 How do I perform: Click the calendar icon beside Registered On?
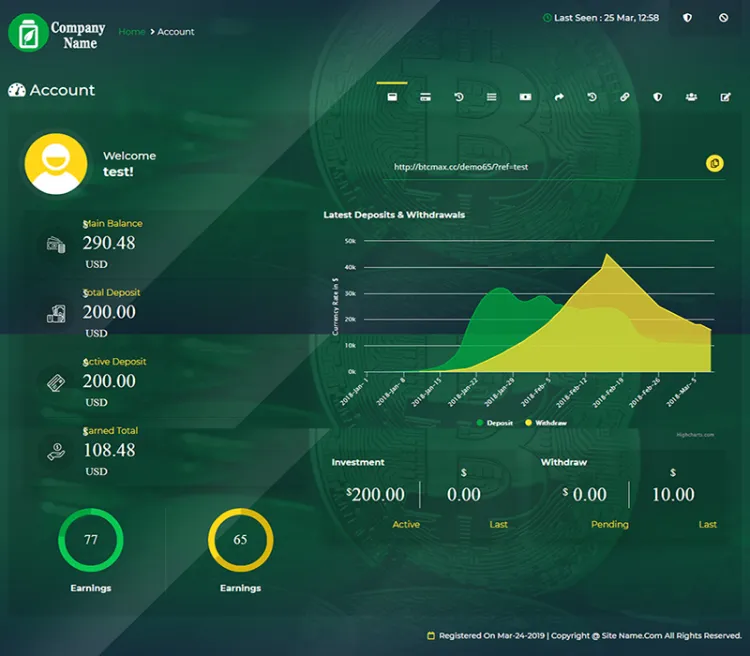pos(431,635)
